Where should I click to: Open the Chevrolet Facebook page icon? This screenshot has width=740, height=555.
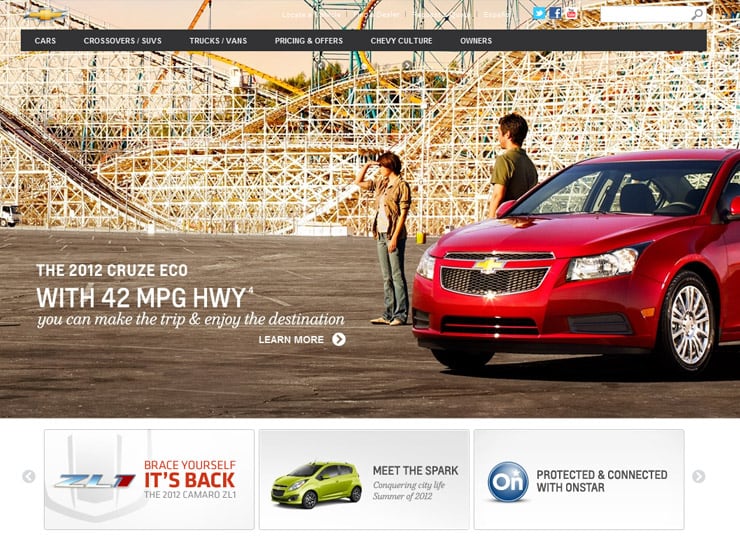555,13
